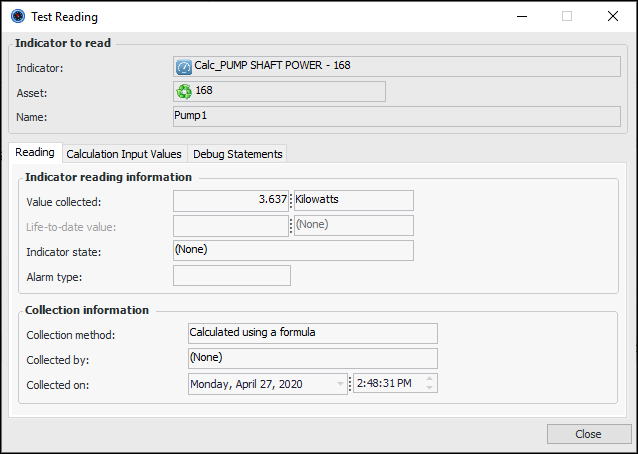
Task: Click the gauge icon beside Calc_PUMP SHAFT POWER
Action: [184, 67]
